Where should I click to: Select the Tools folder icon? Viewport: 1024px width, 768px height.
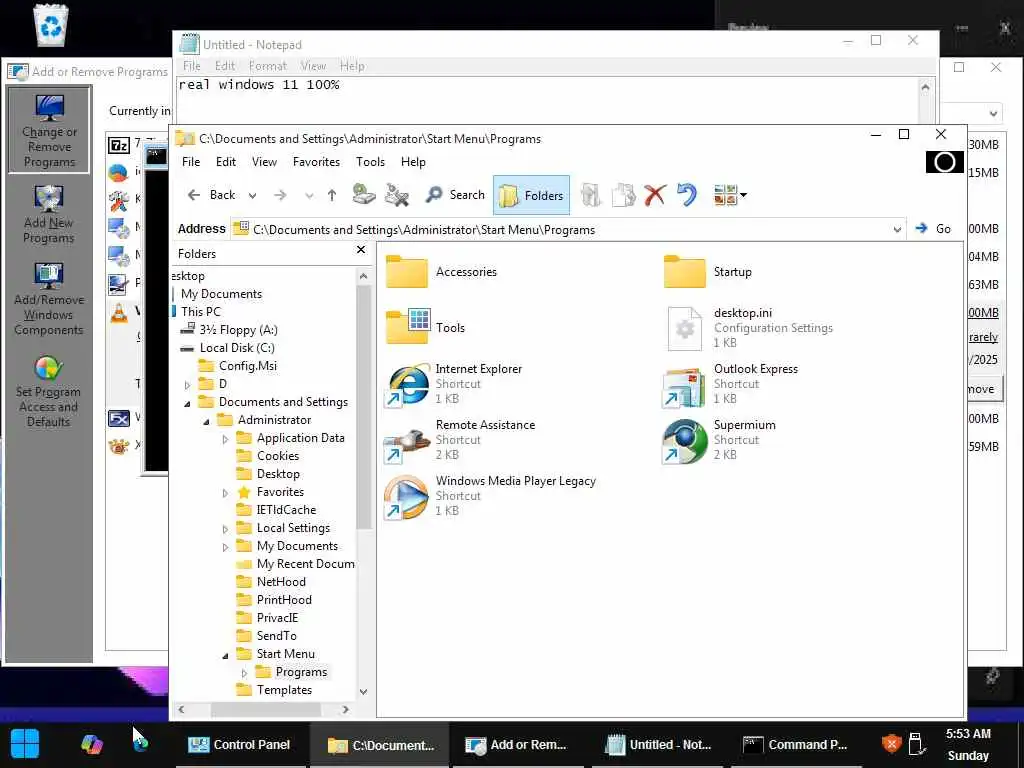407,327
